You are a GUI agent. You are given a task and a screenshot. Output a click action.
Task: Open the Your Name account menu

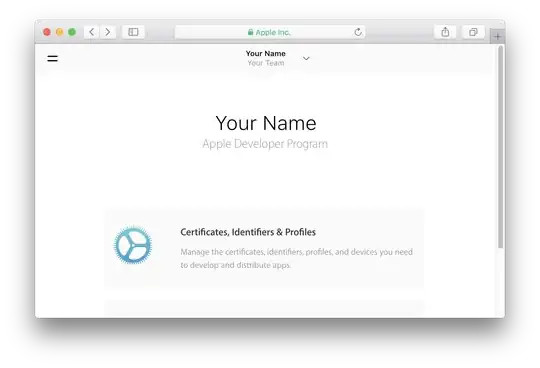point(266,54)
